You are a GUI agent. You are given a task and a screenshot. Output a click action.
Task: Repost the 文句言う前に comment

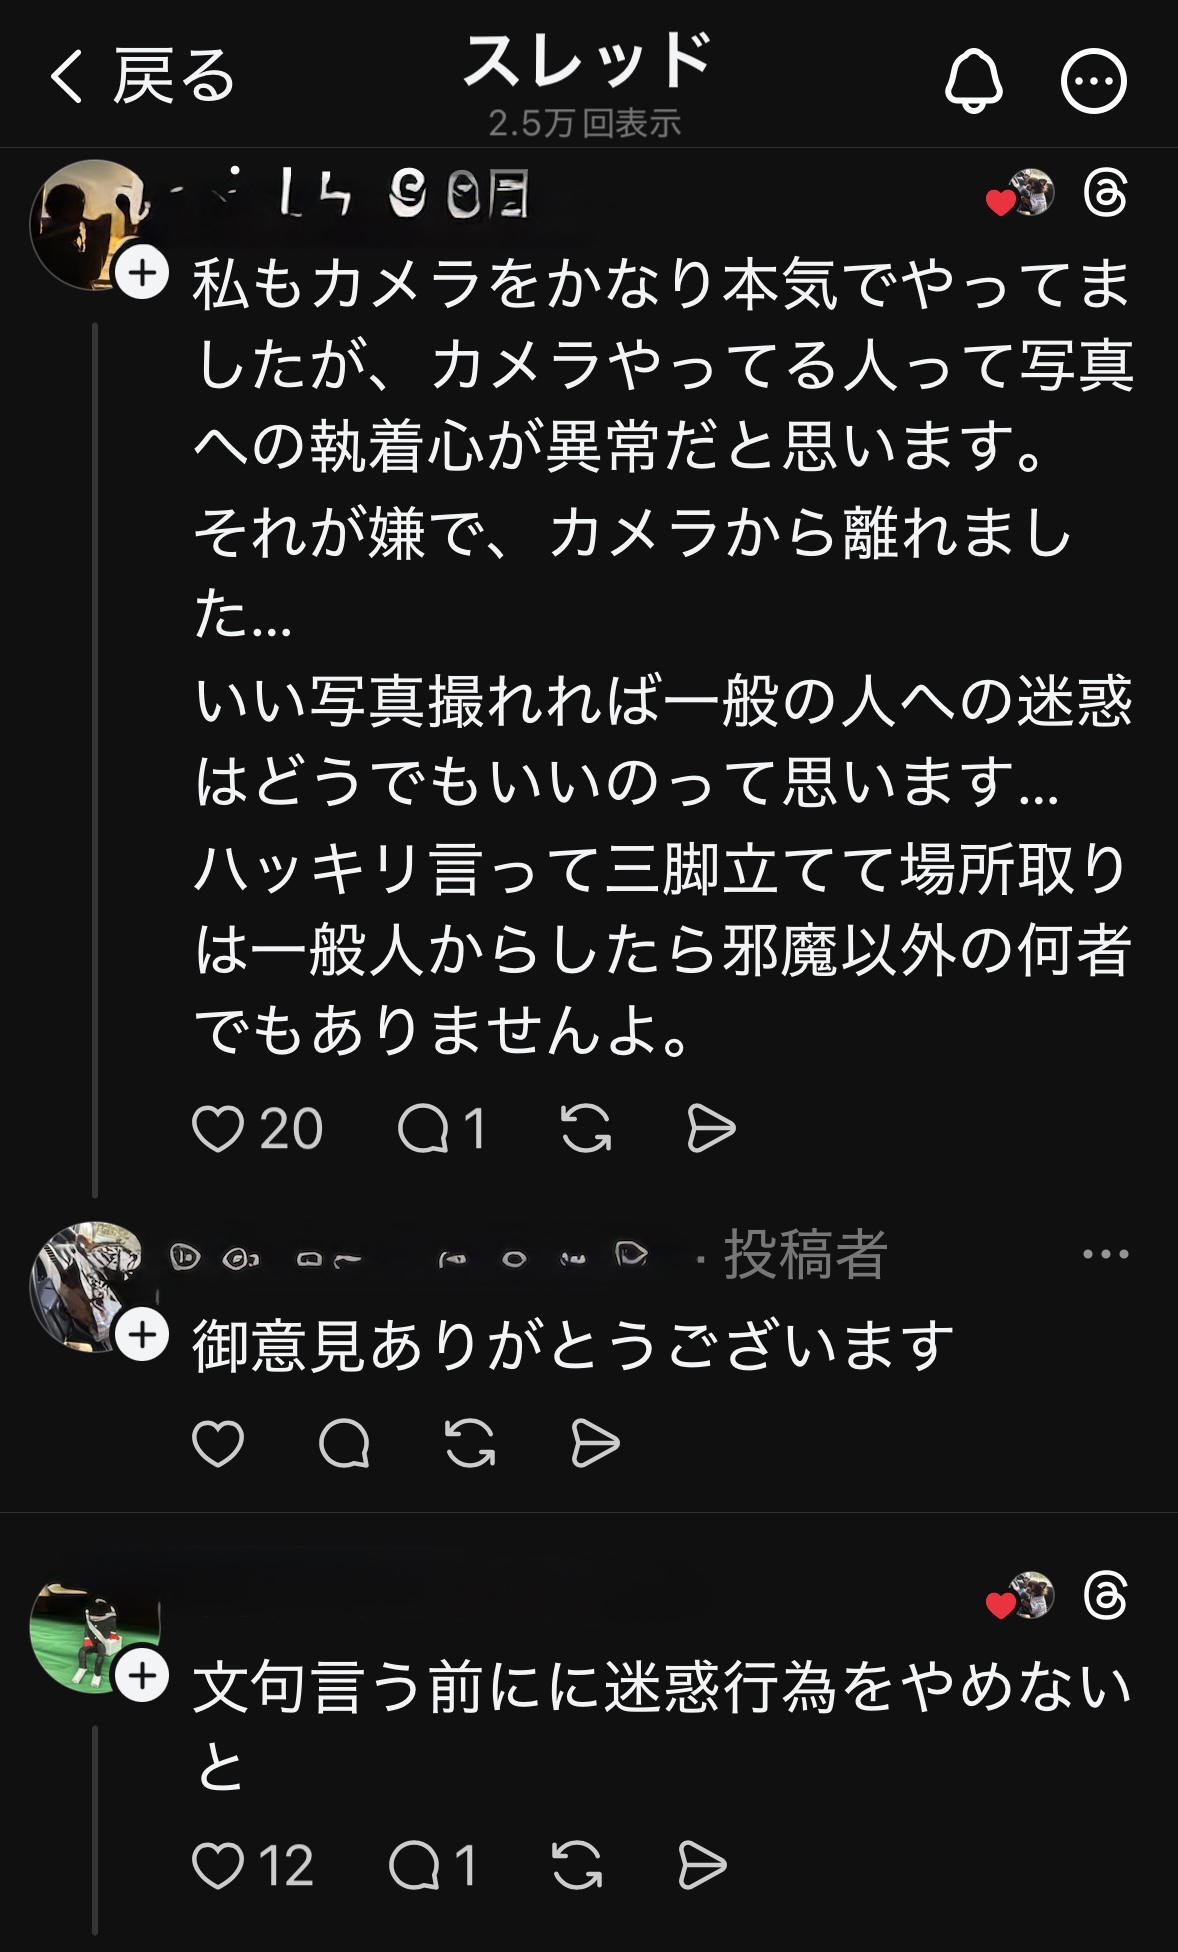click(577, 1865)
